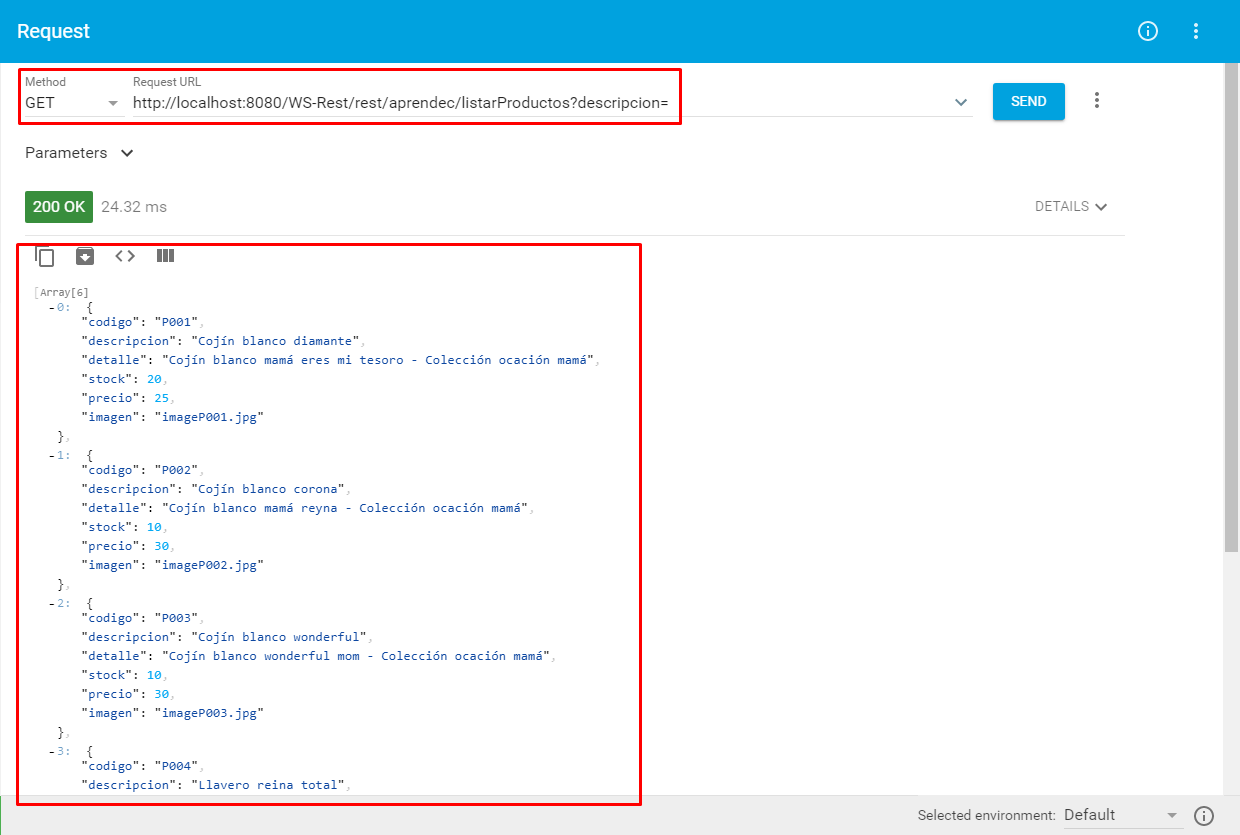Expand the DETAILS section
This screenshot has width=1240, height=835.
coord(1071,206)
